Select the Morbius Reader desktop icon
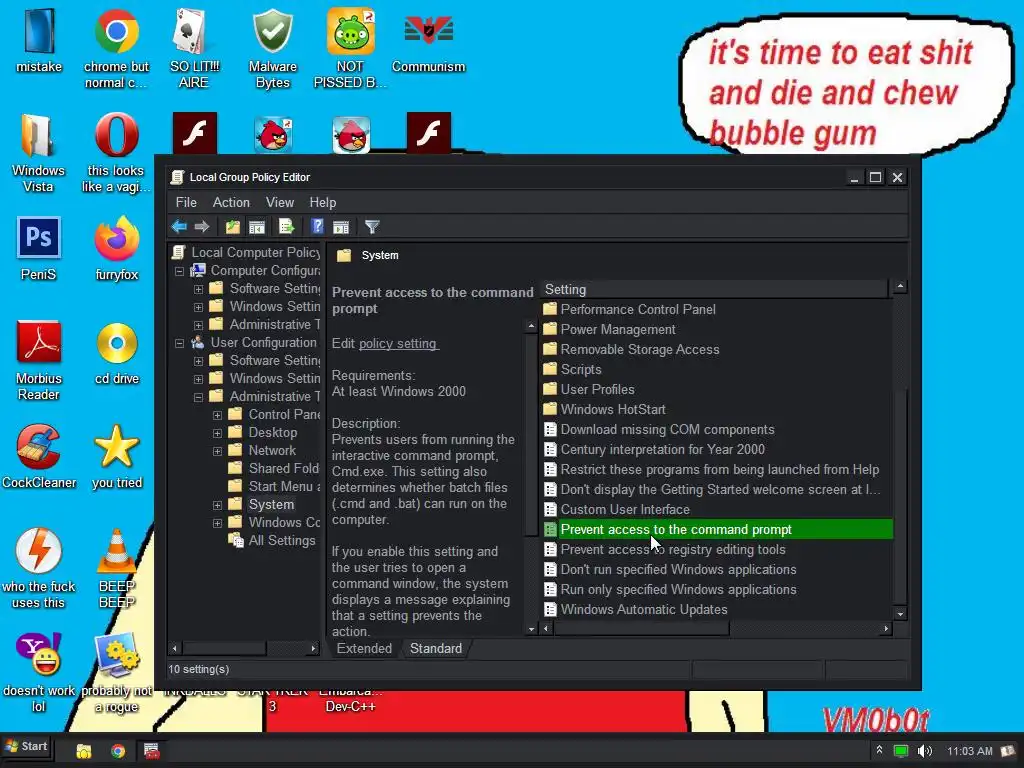1024x768 pixels. (39, 360)
